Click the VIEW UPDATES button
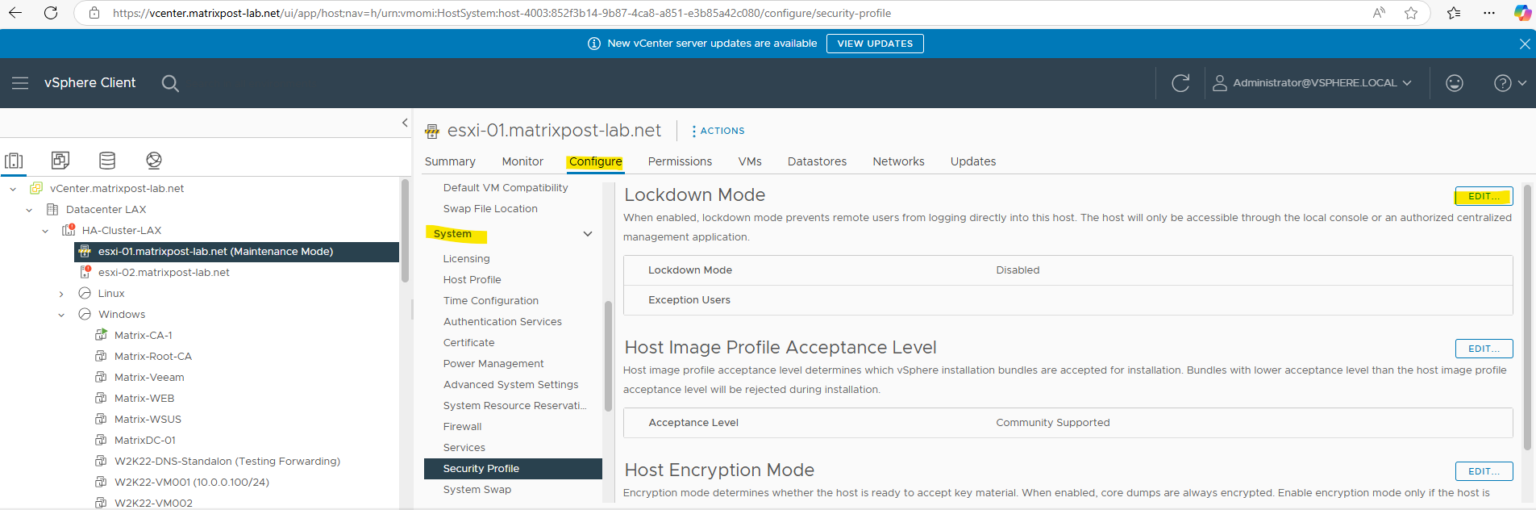 [875, 44]
